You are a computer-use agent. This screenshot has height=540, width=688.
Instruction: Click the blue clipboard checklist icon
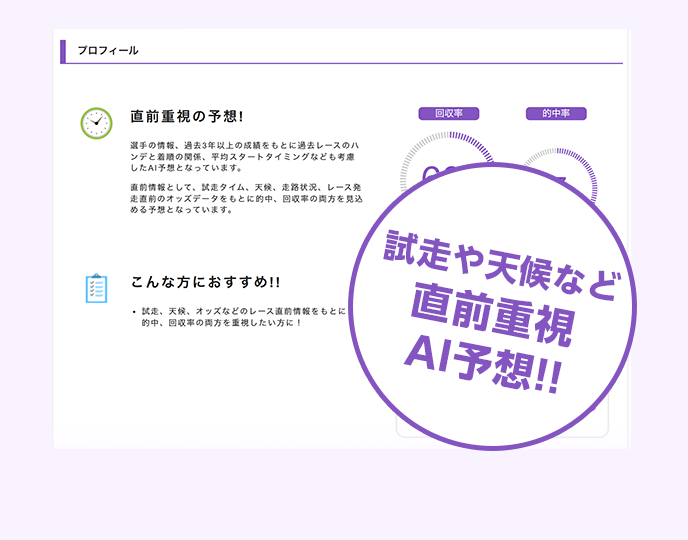[96, 288]
